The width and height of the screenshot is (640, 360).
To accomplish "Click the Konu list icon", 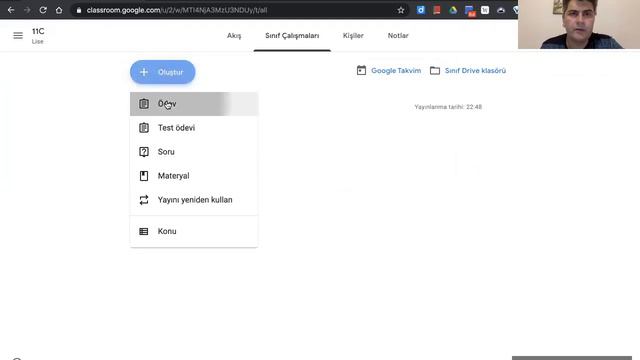I will click(144, 231).
